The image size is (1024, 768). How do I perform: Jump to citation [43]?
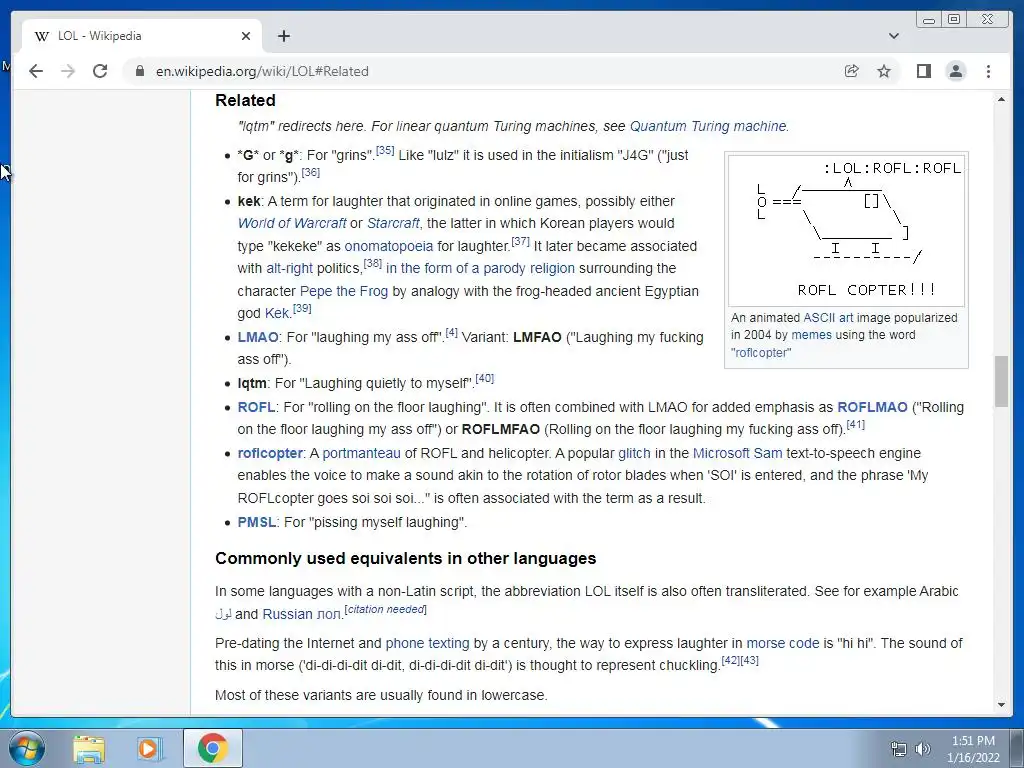[x=750, y=661]
